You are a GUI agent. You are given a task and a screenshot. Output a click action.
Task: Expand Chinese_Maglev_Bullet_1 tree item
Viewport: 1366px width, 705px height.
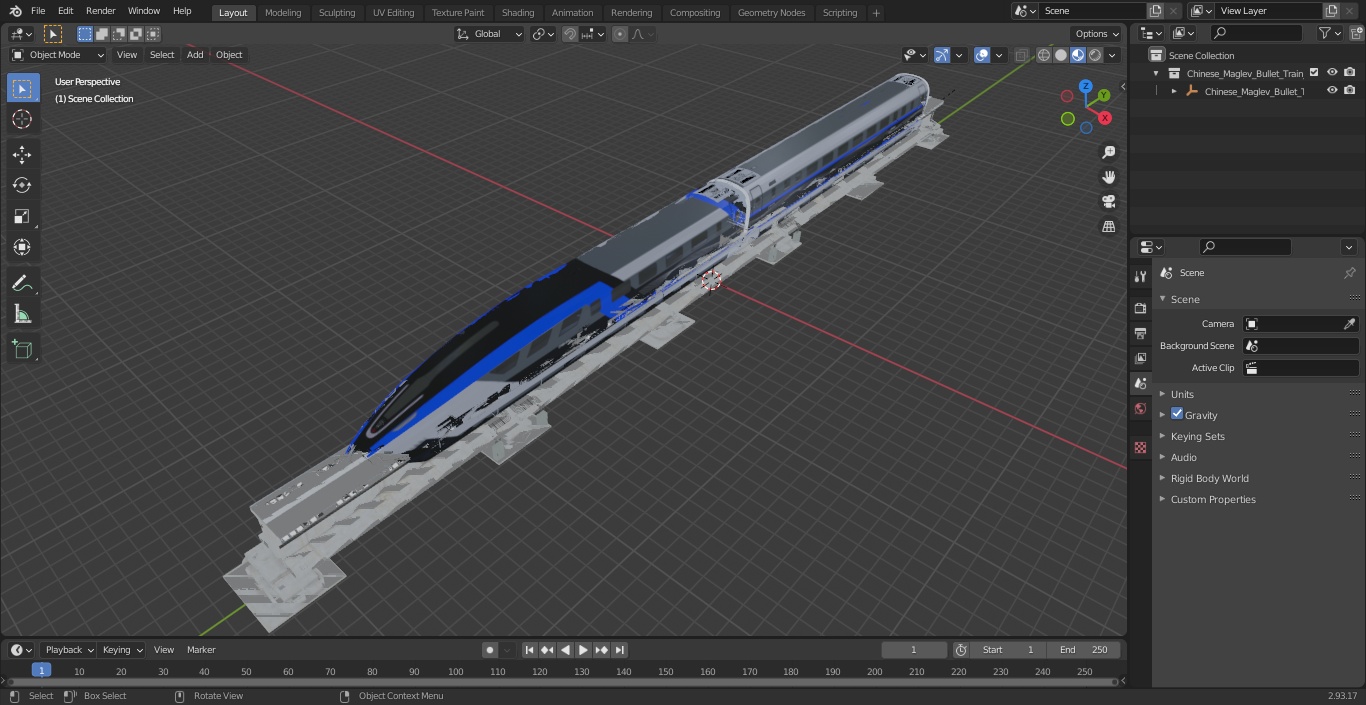point(1174,91)
